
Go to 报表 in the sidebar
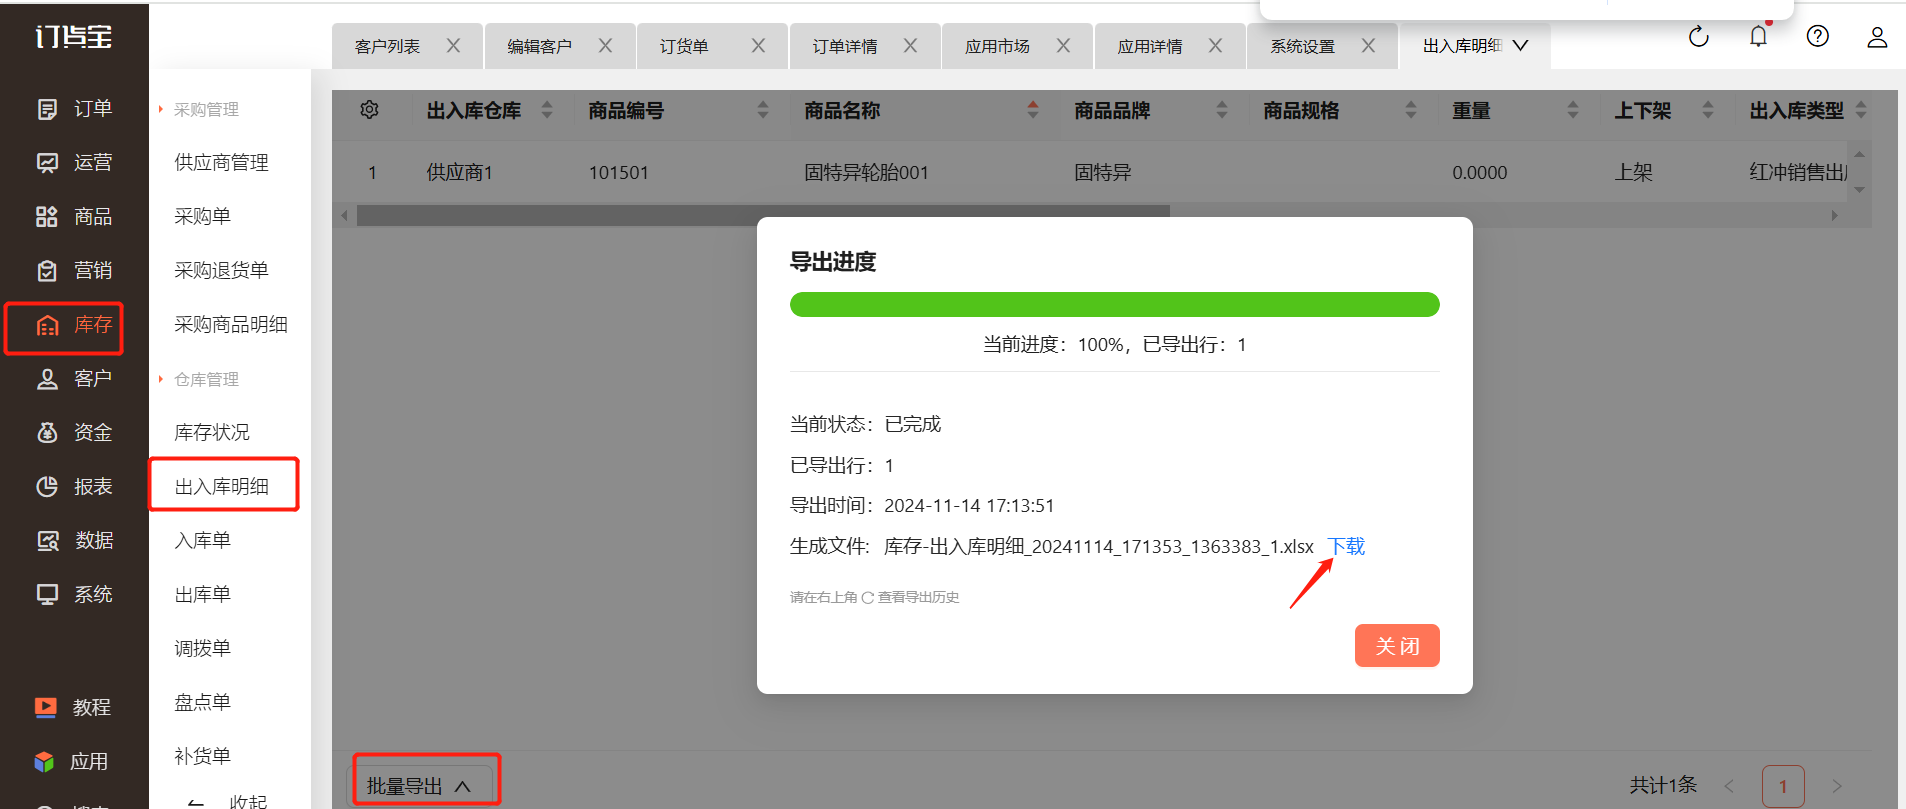(x=74, y=487)
